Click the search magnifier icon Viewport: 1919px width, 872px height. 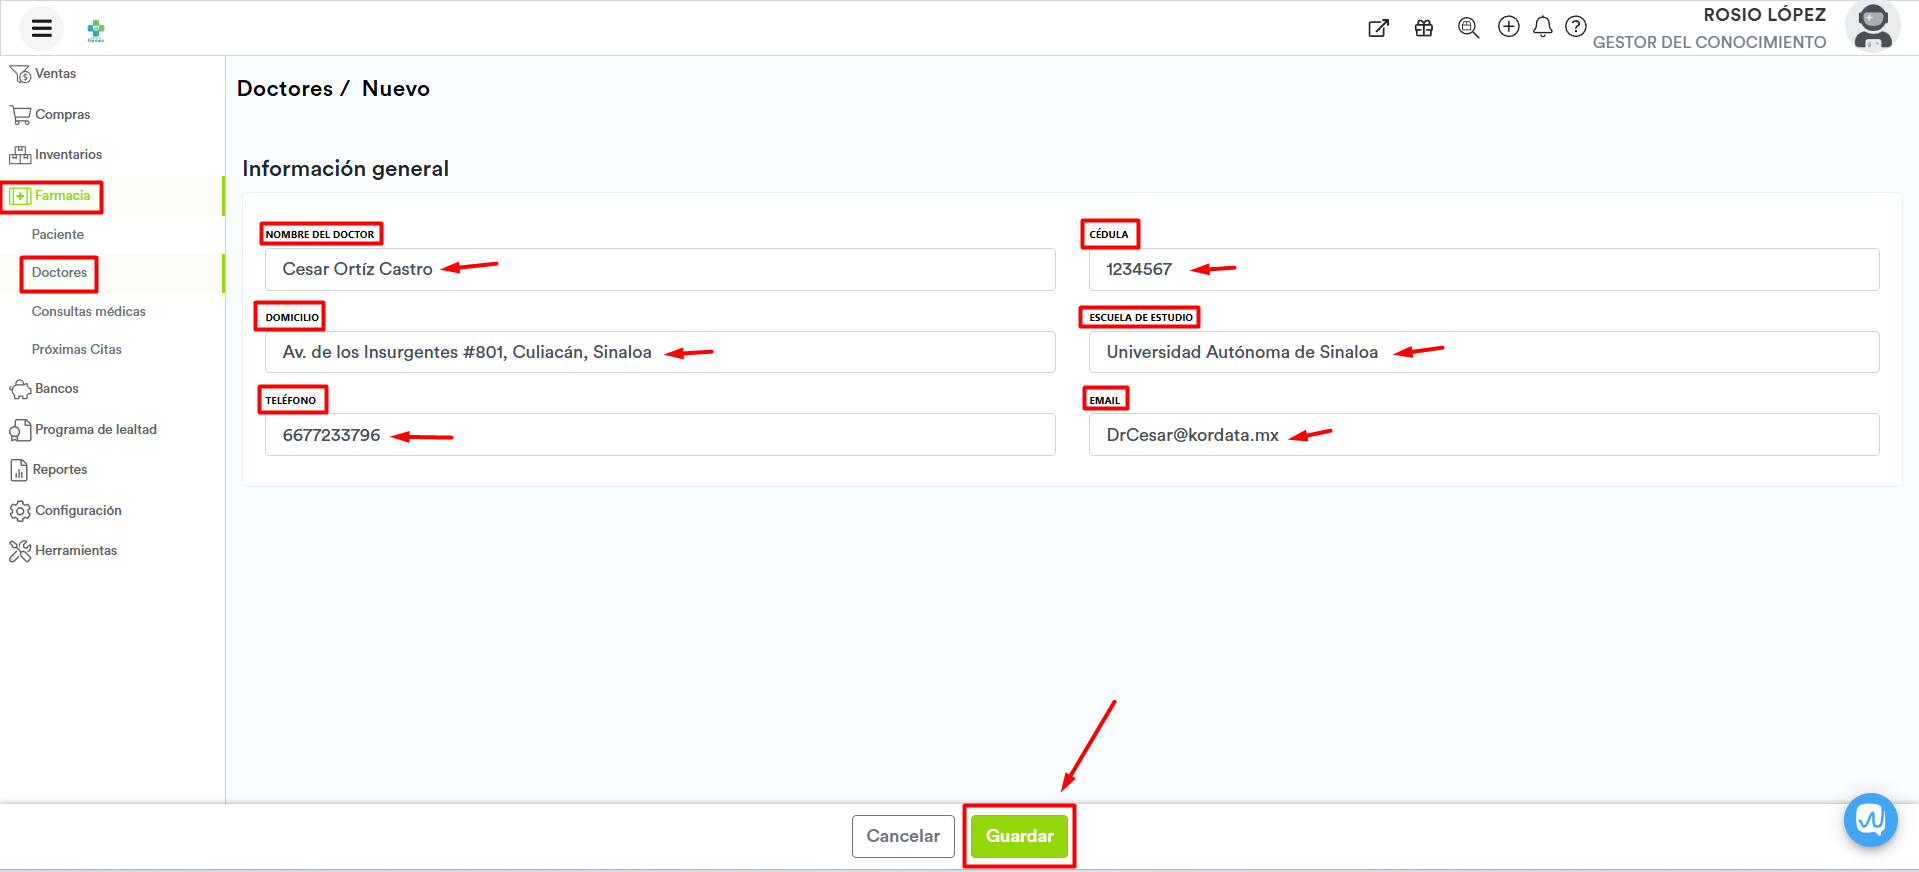(x=1468, y=28)
